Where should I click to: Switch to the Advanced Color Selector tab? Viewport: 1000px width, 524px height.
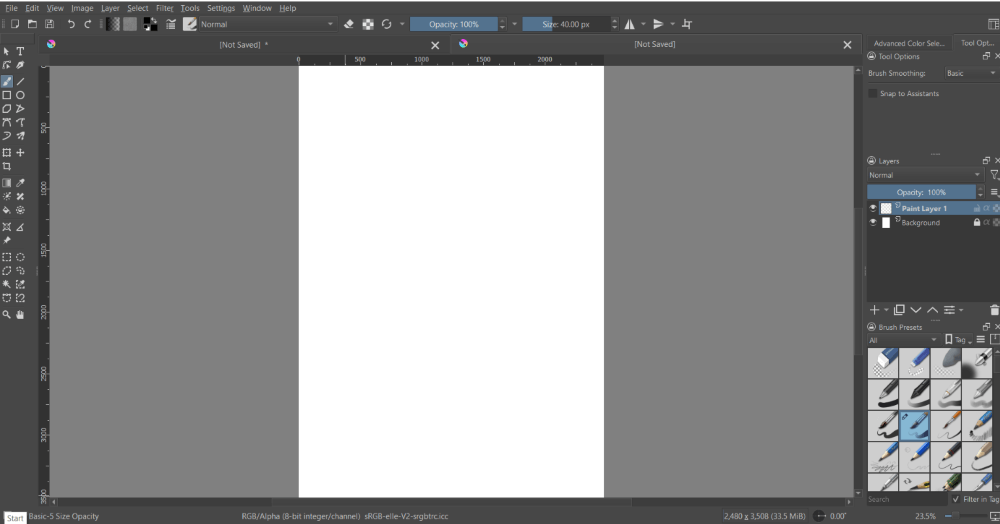click(x=909, y=43)
